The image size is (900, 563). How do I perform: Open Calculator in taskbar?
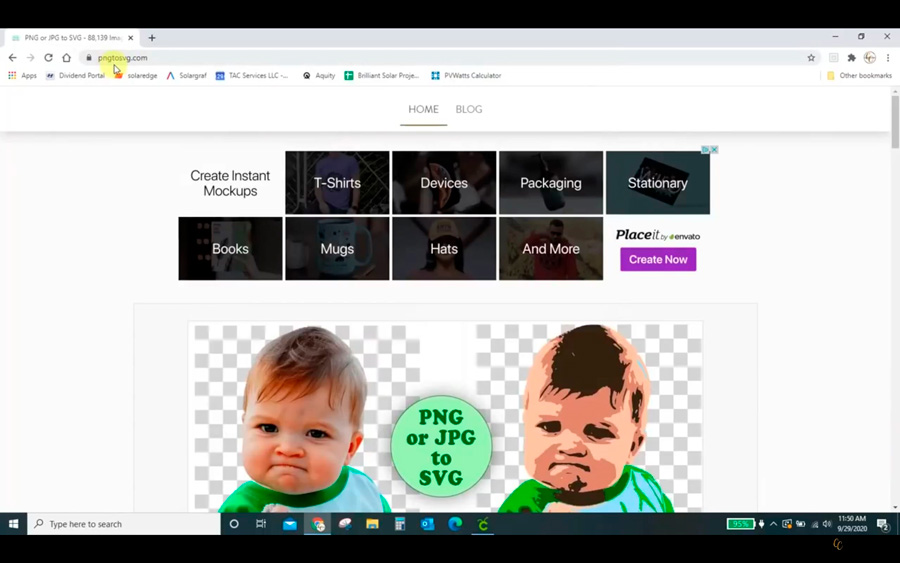(400, 524)
